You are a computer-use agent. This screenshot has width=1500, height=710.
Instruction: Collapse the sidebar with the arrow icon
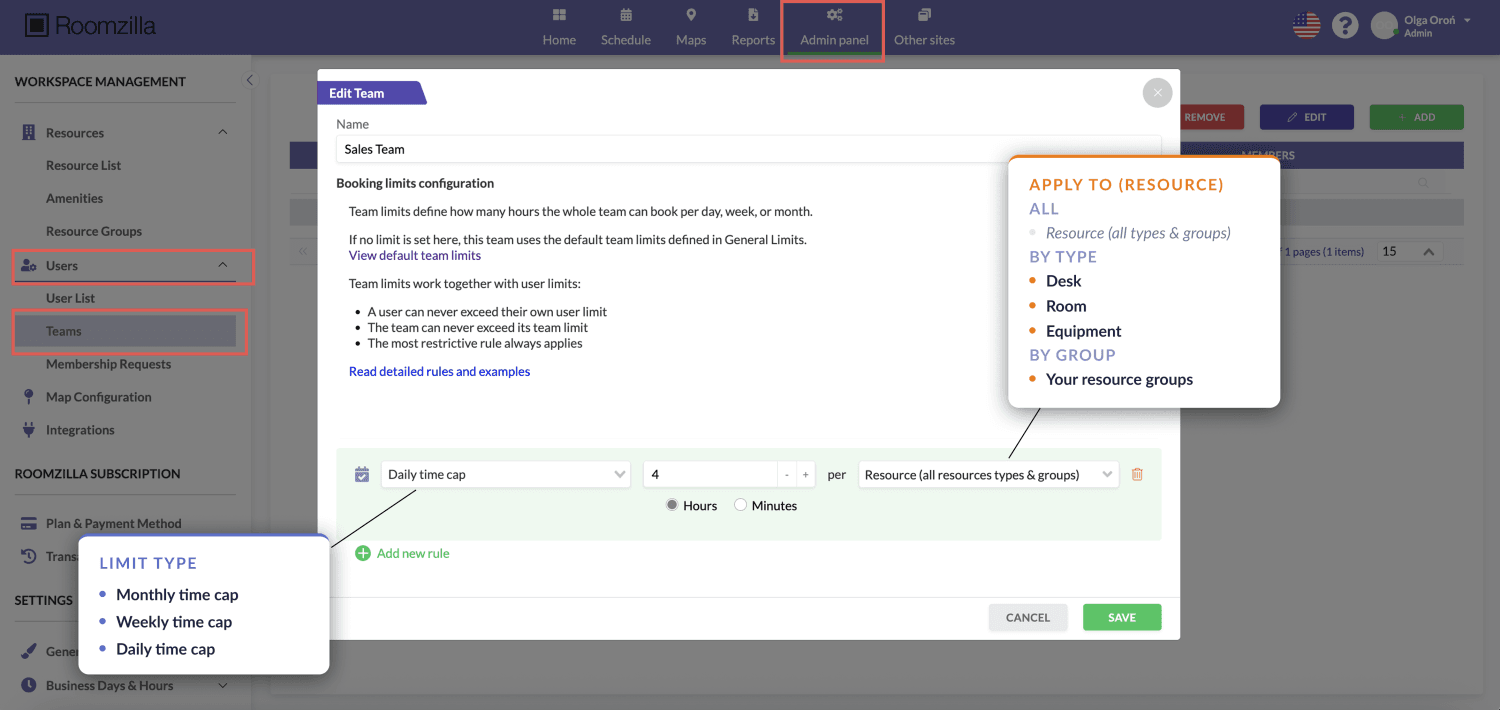(250, 80)
